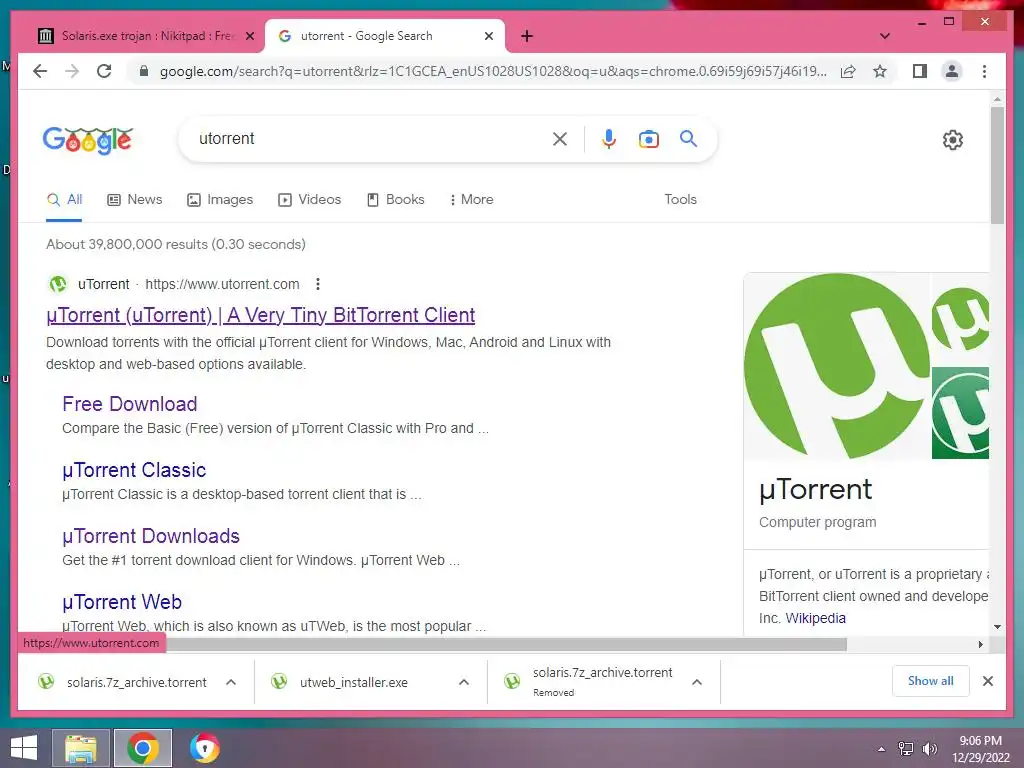Open network status in system tray
Screen dimensions: 1024x768
(x=906, y=749)
